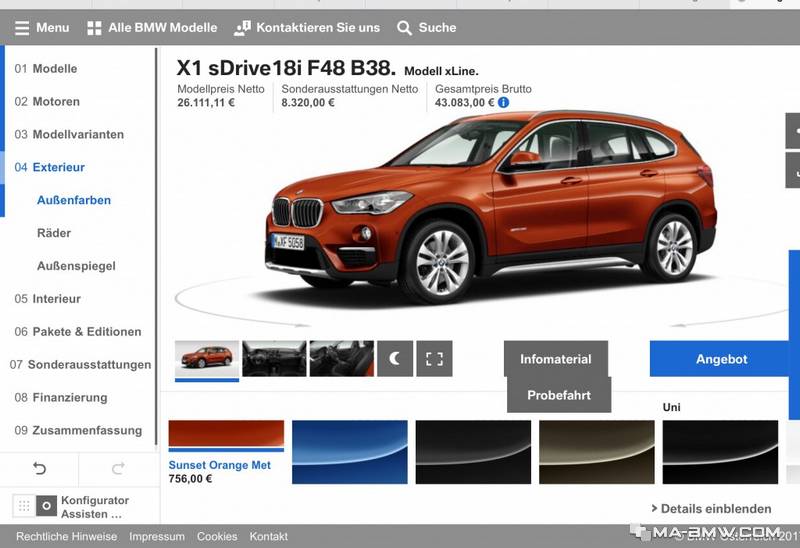Click the Kontaktieren Sie uns contact icon
The height and width of the screenshot is (548, 800).
(x=242, y=28)
